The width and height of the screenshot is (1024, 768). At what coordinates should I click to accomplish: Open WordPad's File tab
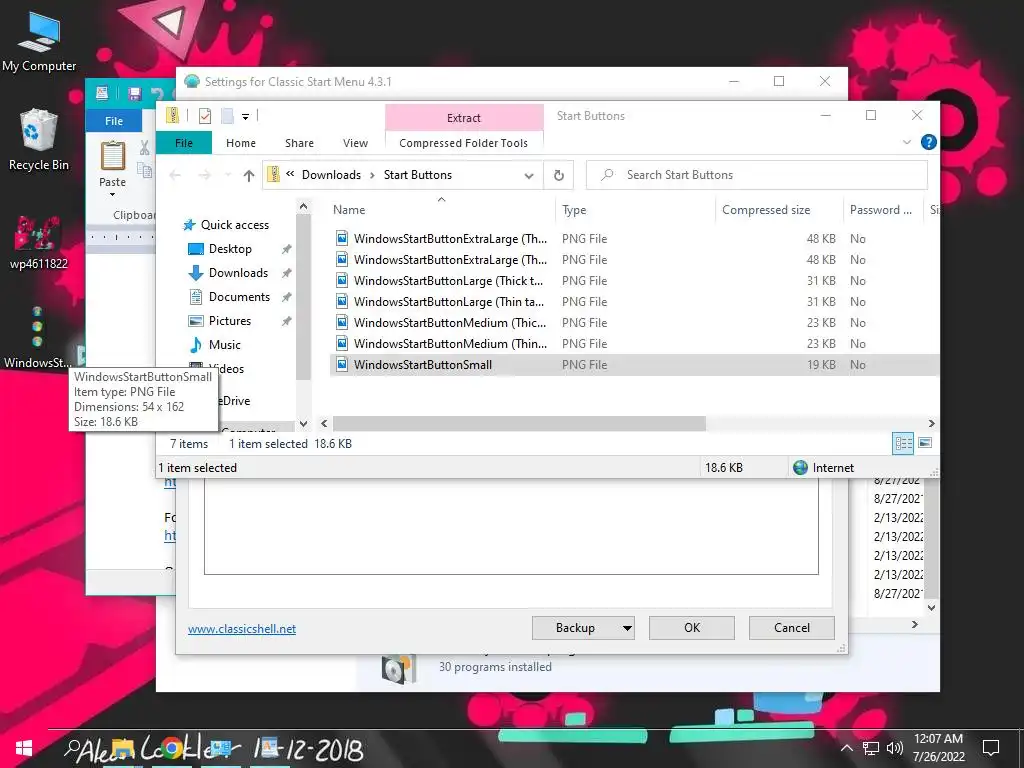click(114, 121)
